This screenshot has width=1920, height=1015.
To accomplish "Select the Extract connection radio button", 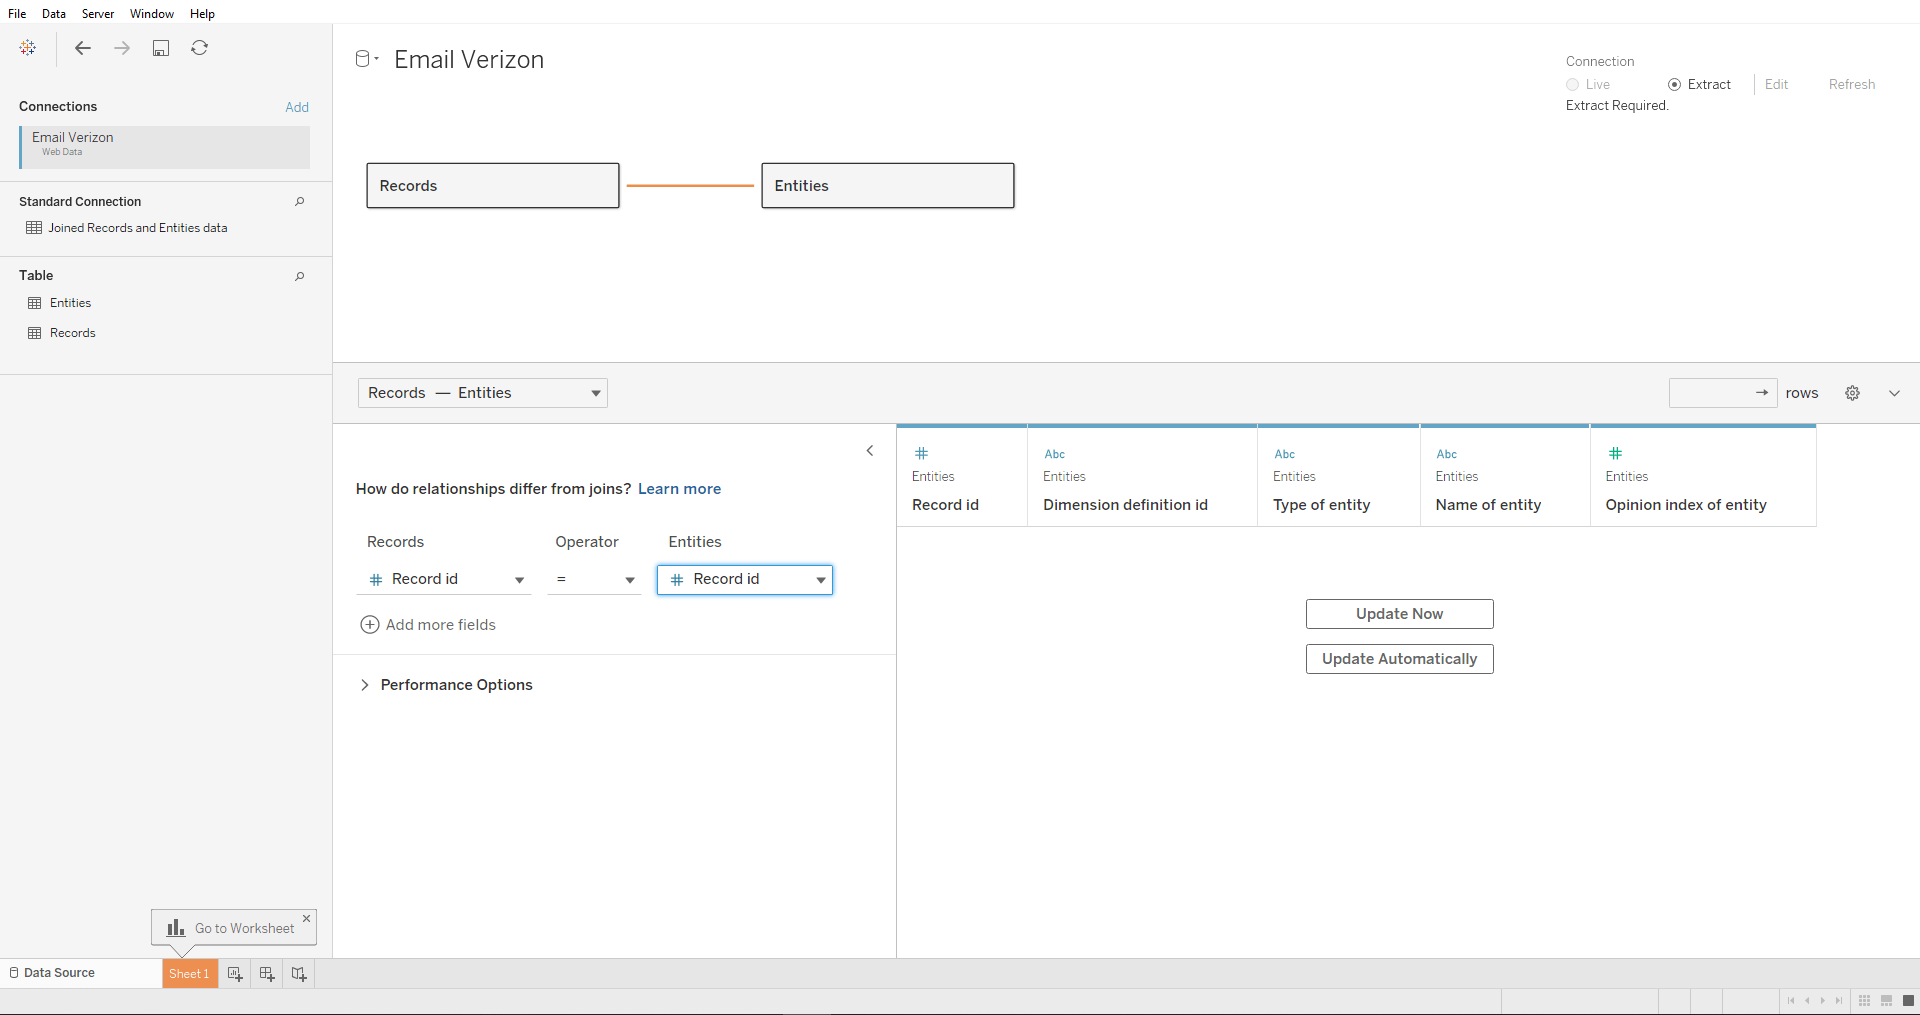I will pos(1675,85).
